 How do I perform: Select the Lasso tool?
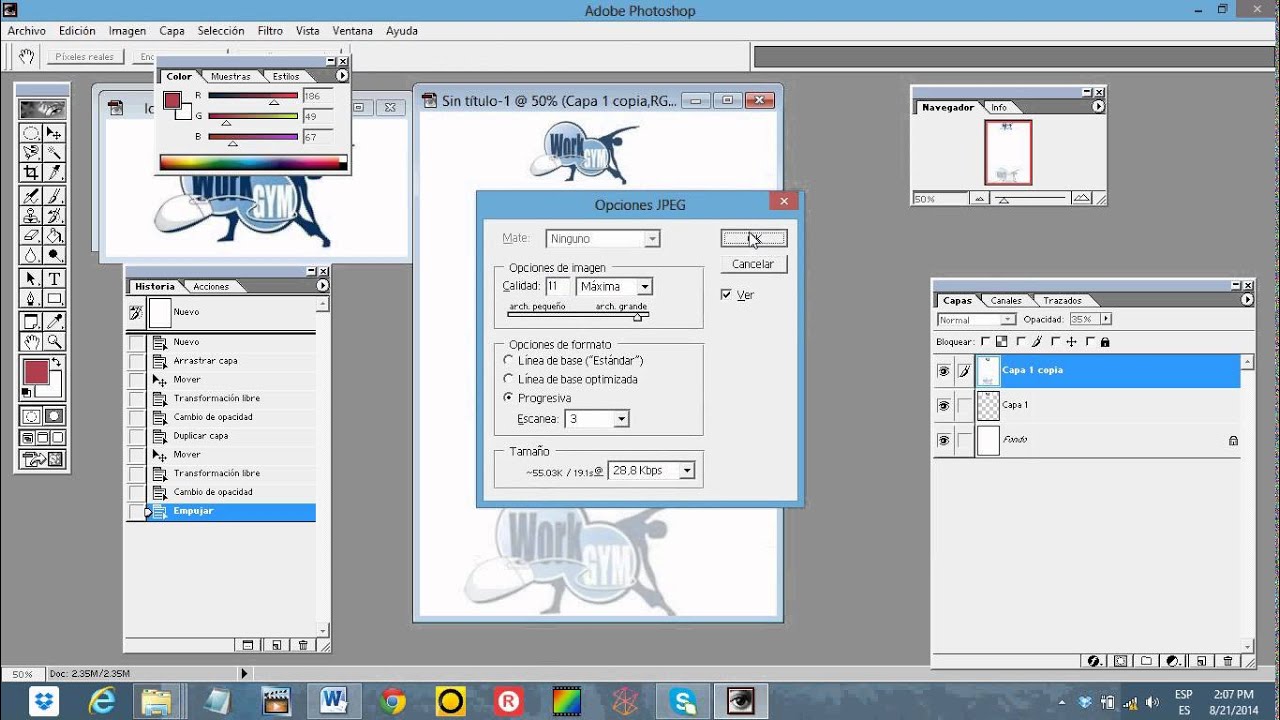(x=31, y=152)
